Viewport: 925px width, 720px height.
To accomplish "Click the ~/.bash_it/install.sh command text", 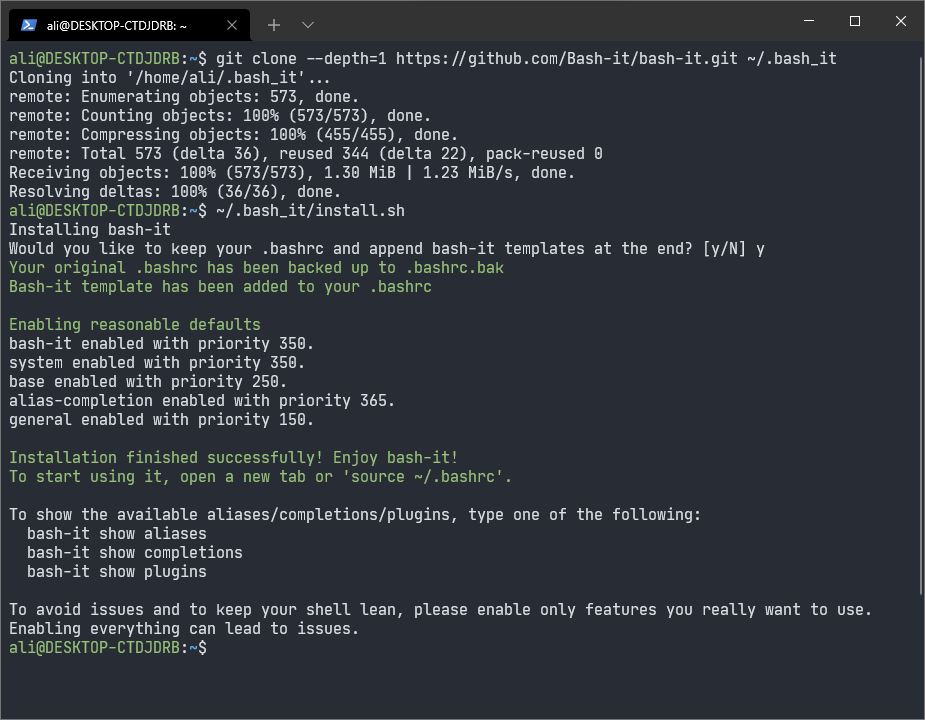I will (310, 211).
